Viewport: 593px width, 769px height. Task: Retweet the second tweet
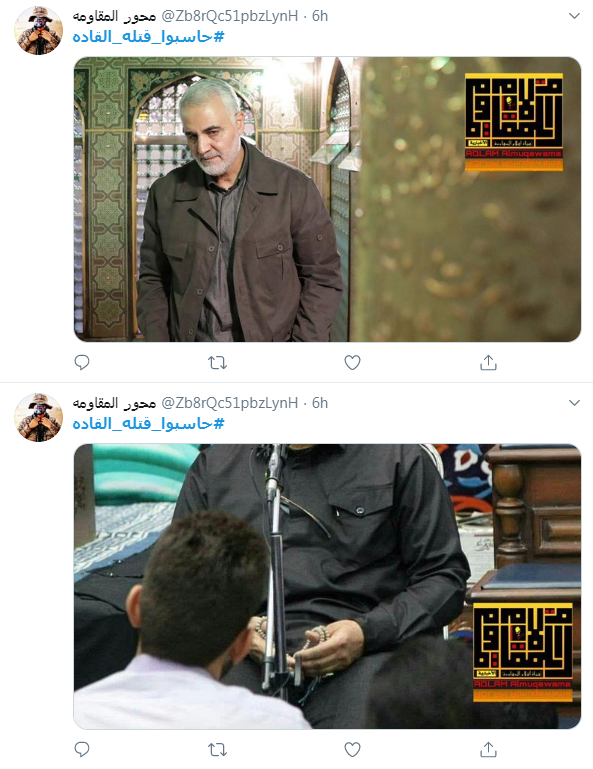(217, 750)
